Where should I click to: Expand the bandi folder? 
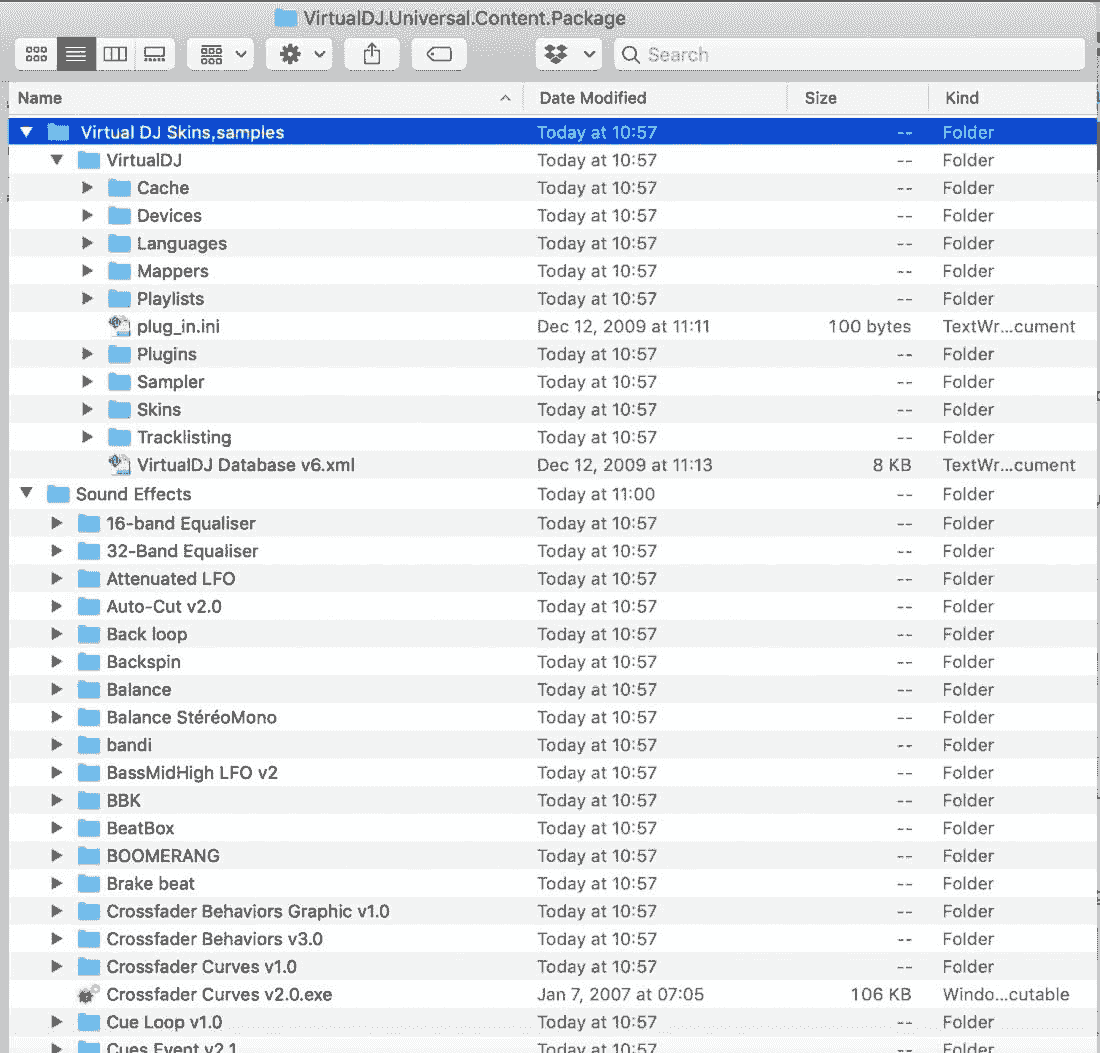57,745
